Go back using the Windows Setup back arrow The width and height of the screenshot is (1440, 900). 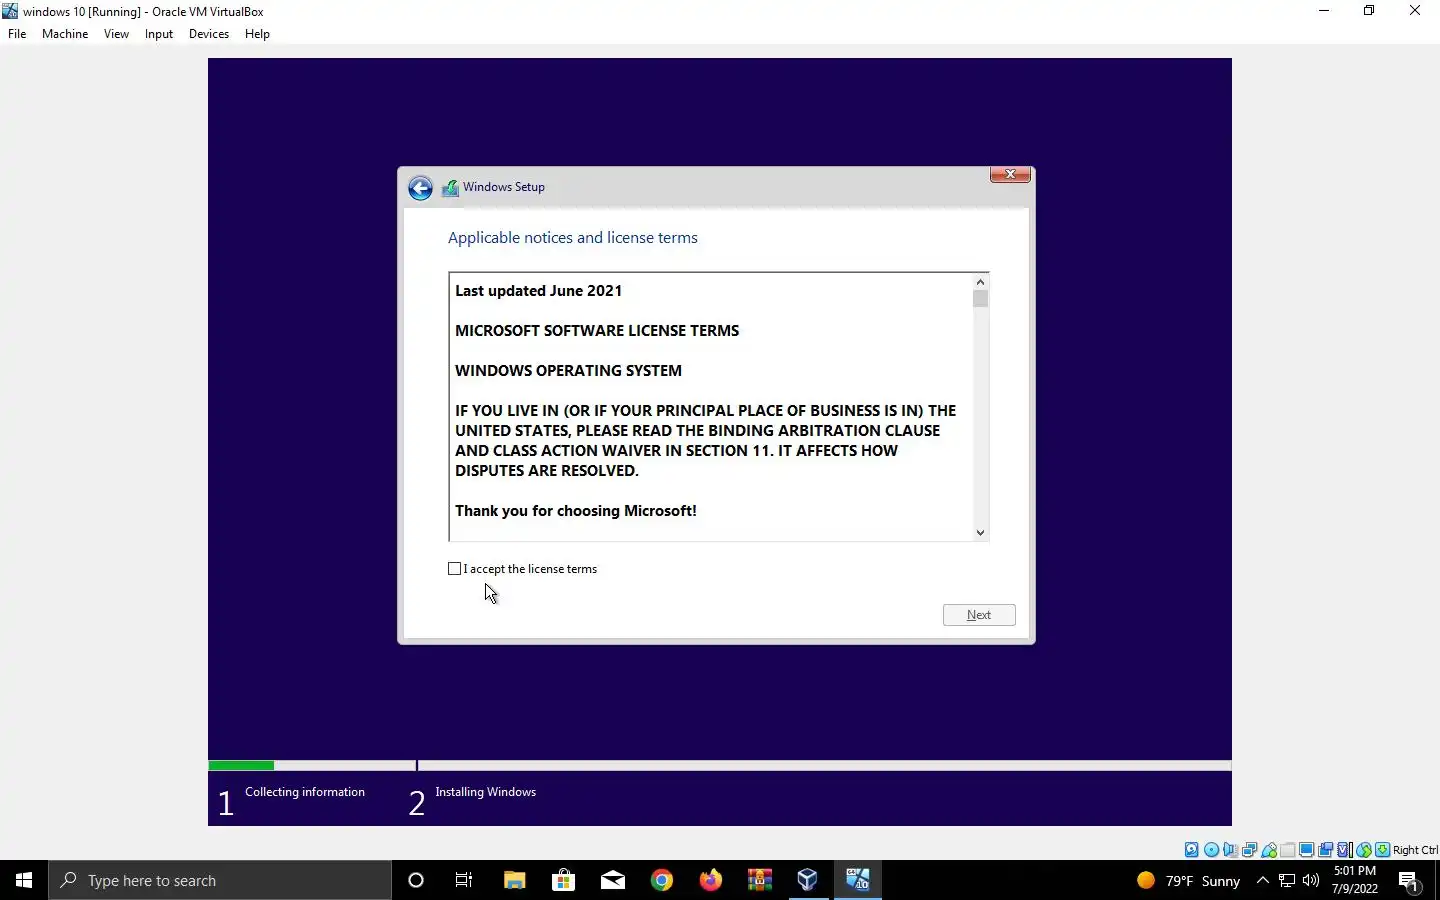[420, 188]
